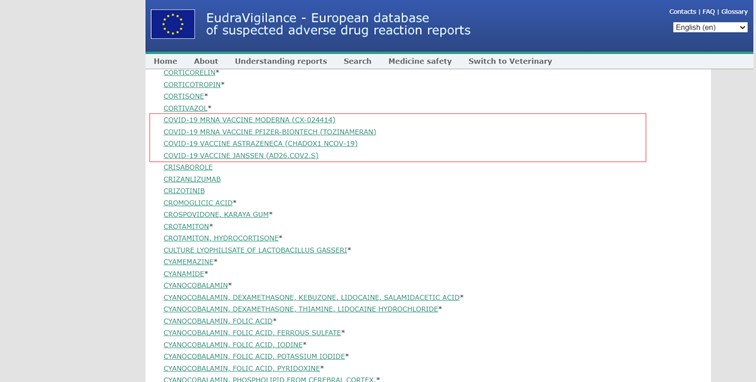Open COVID-19 Vaccine Janssen (Ad26.COV2.S) report

pyautogui.click(x=241, y=155)
